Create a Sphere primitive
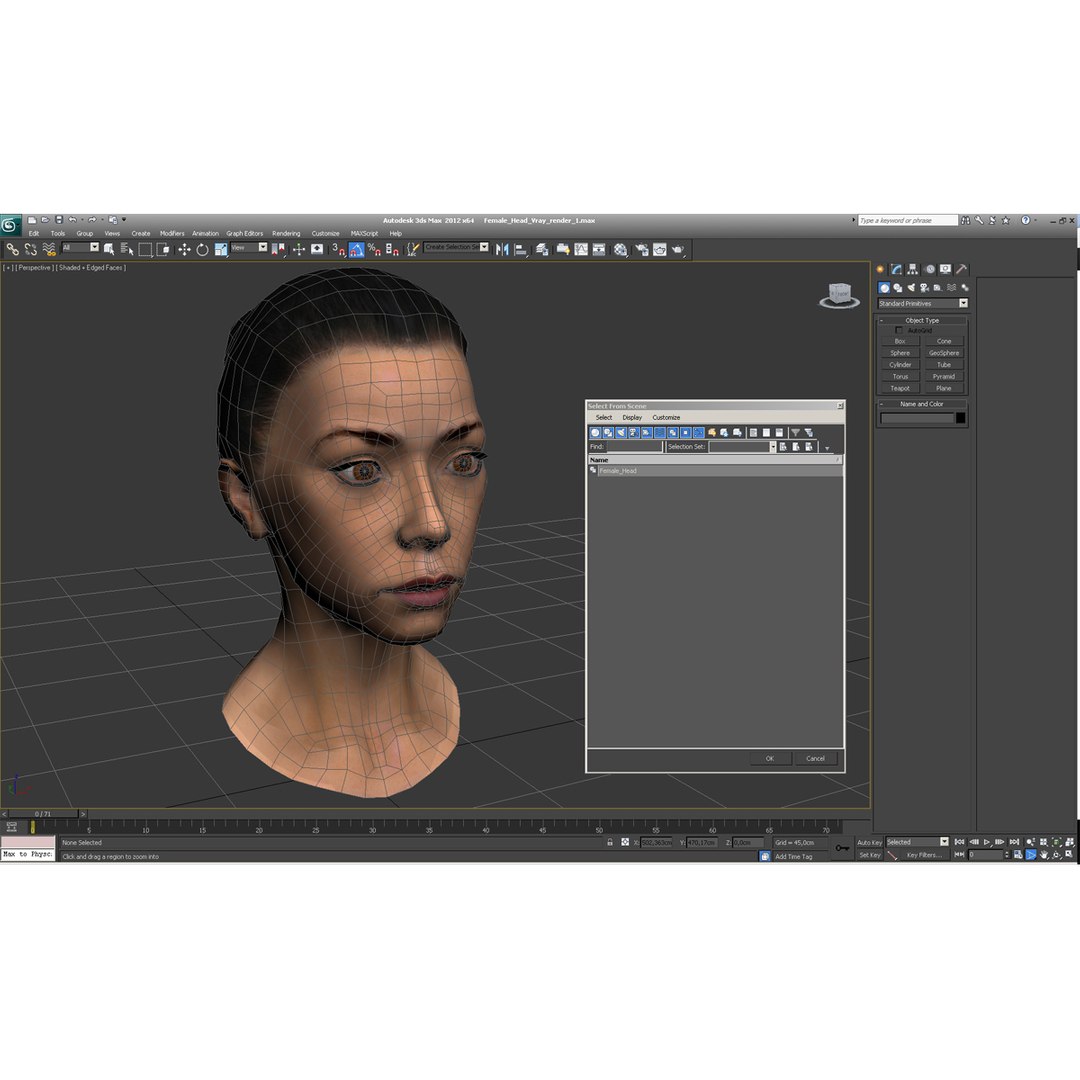 click(900, 353)
